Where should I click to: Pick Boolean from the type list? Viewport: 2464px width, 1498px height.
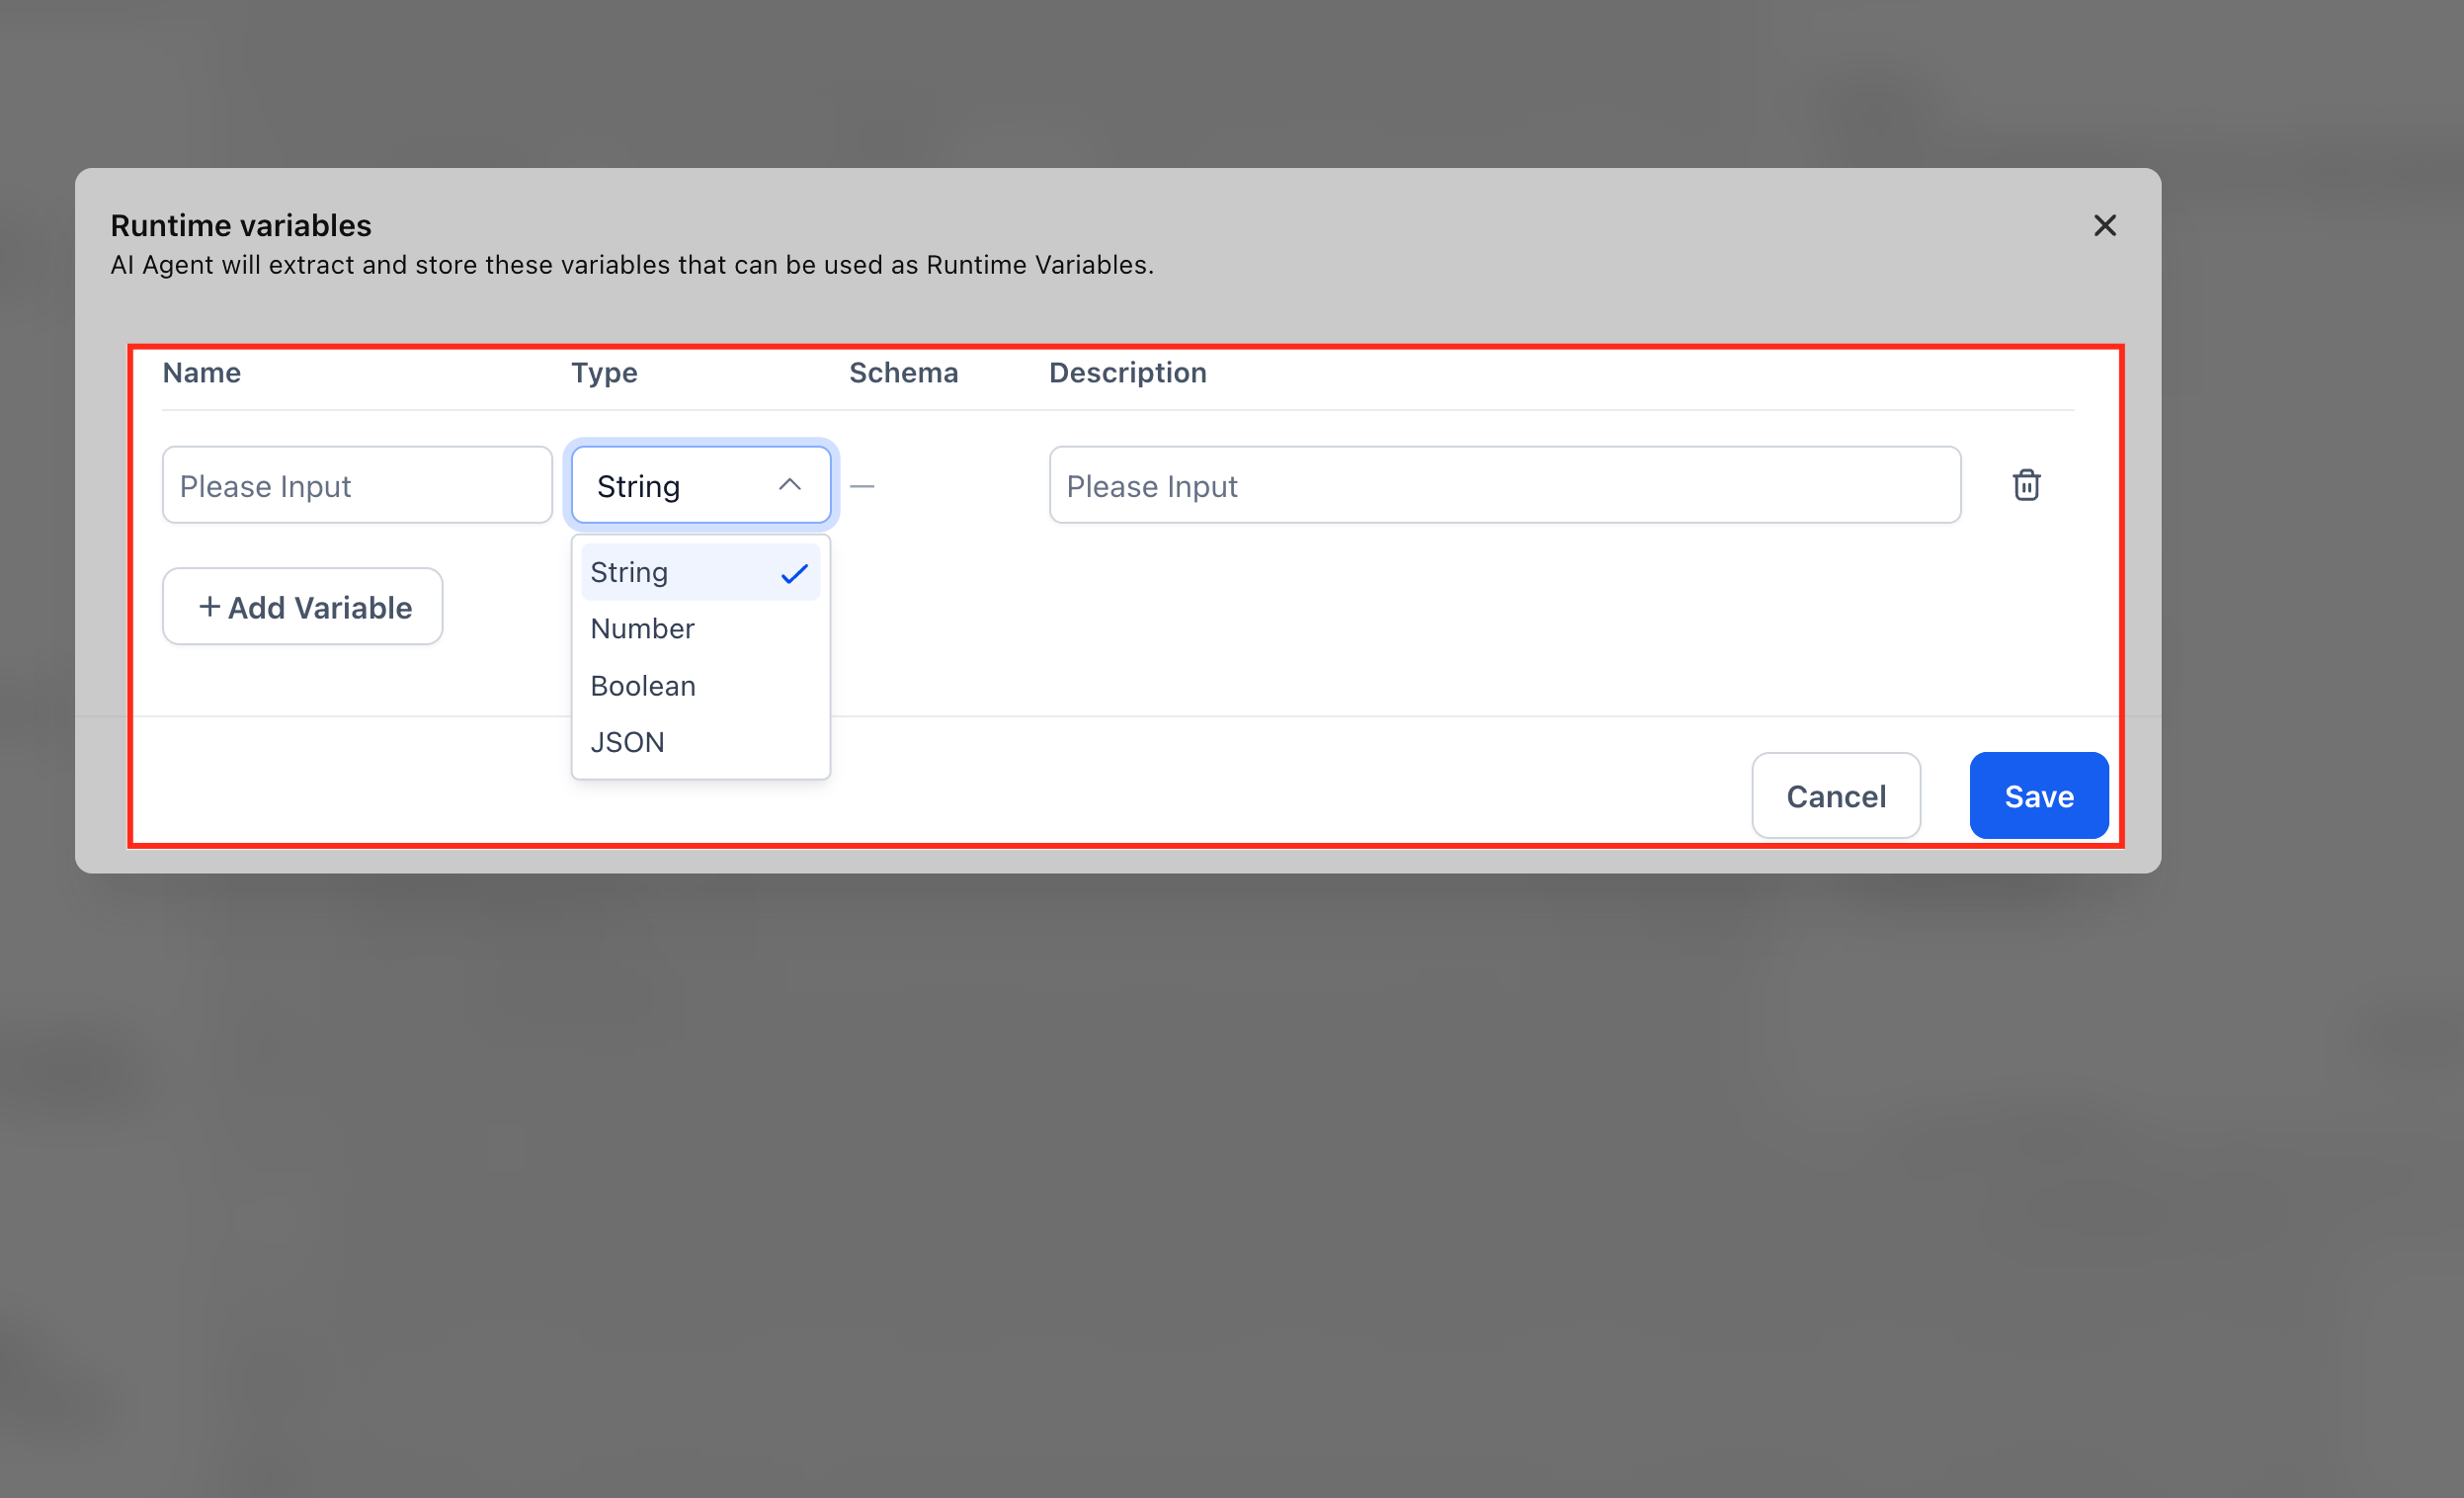coord(643,686)
